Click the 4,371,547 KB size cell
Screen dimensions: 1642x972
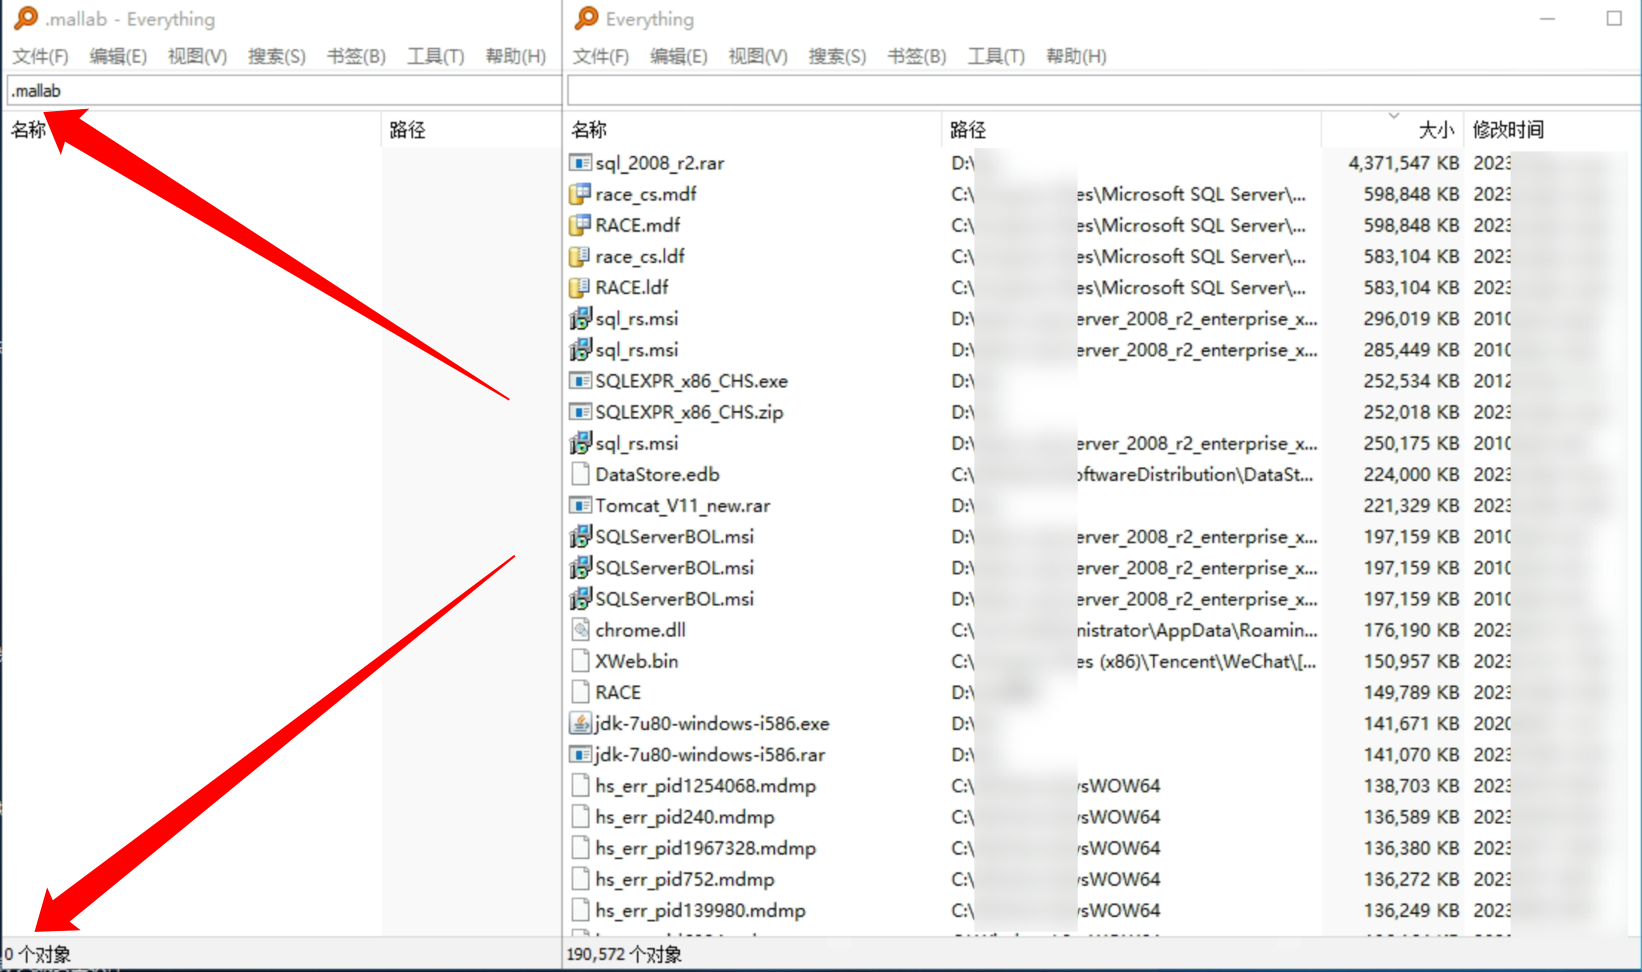pyautogui.click(x=1403, y=162)
